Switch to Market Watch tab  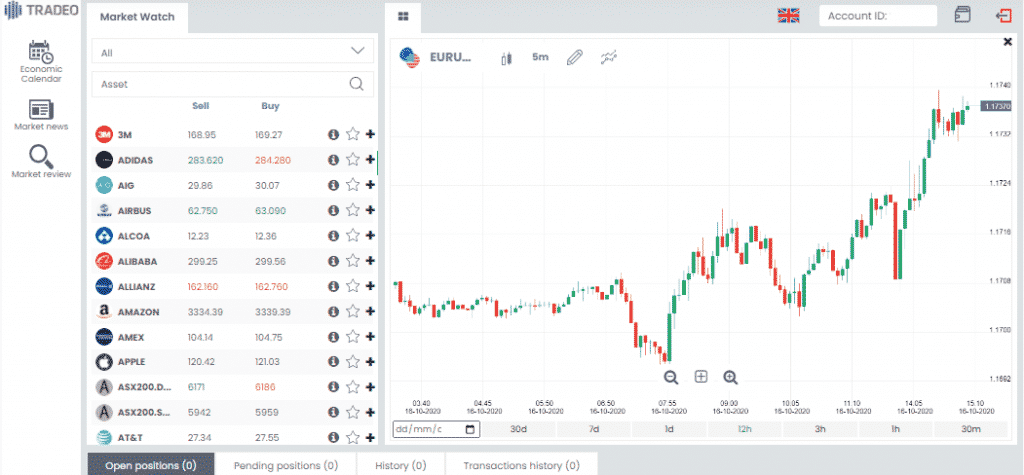137,17
